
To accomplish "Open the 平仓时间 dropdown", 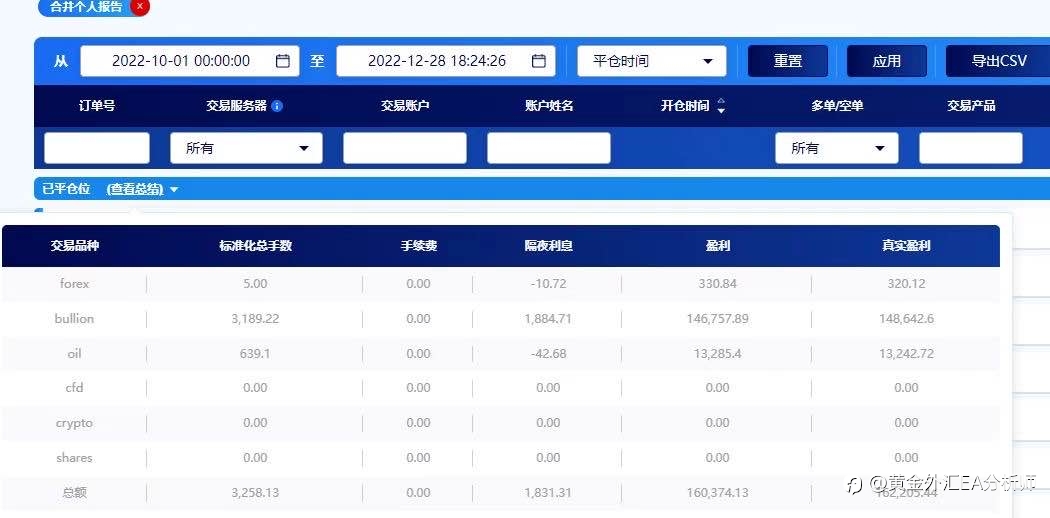I will coord(652,61).
